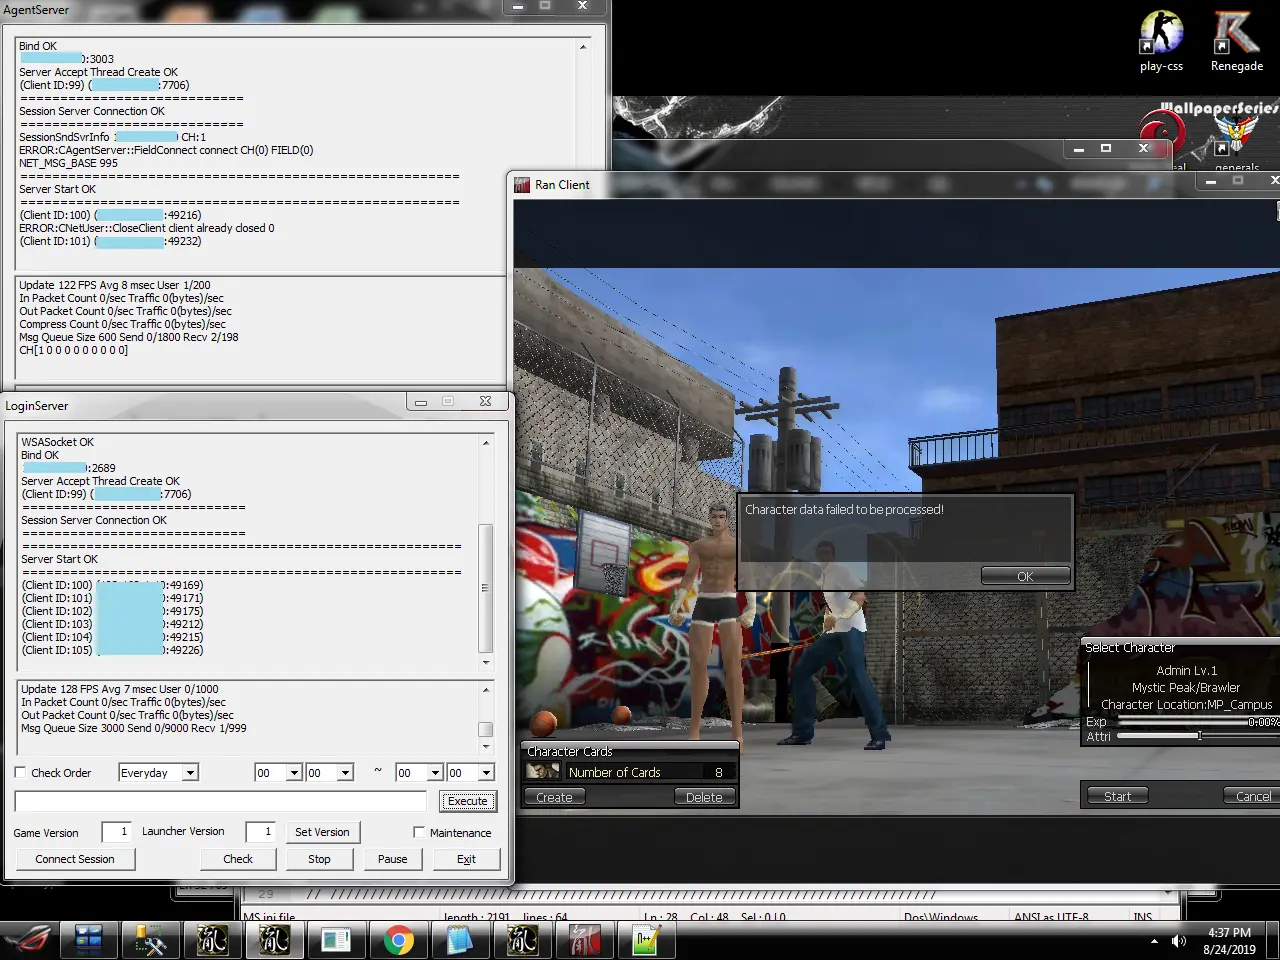Open the Renegade desktop shortcut

1237,41
